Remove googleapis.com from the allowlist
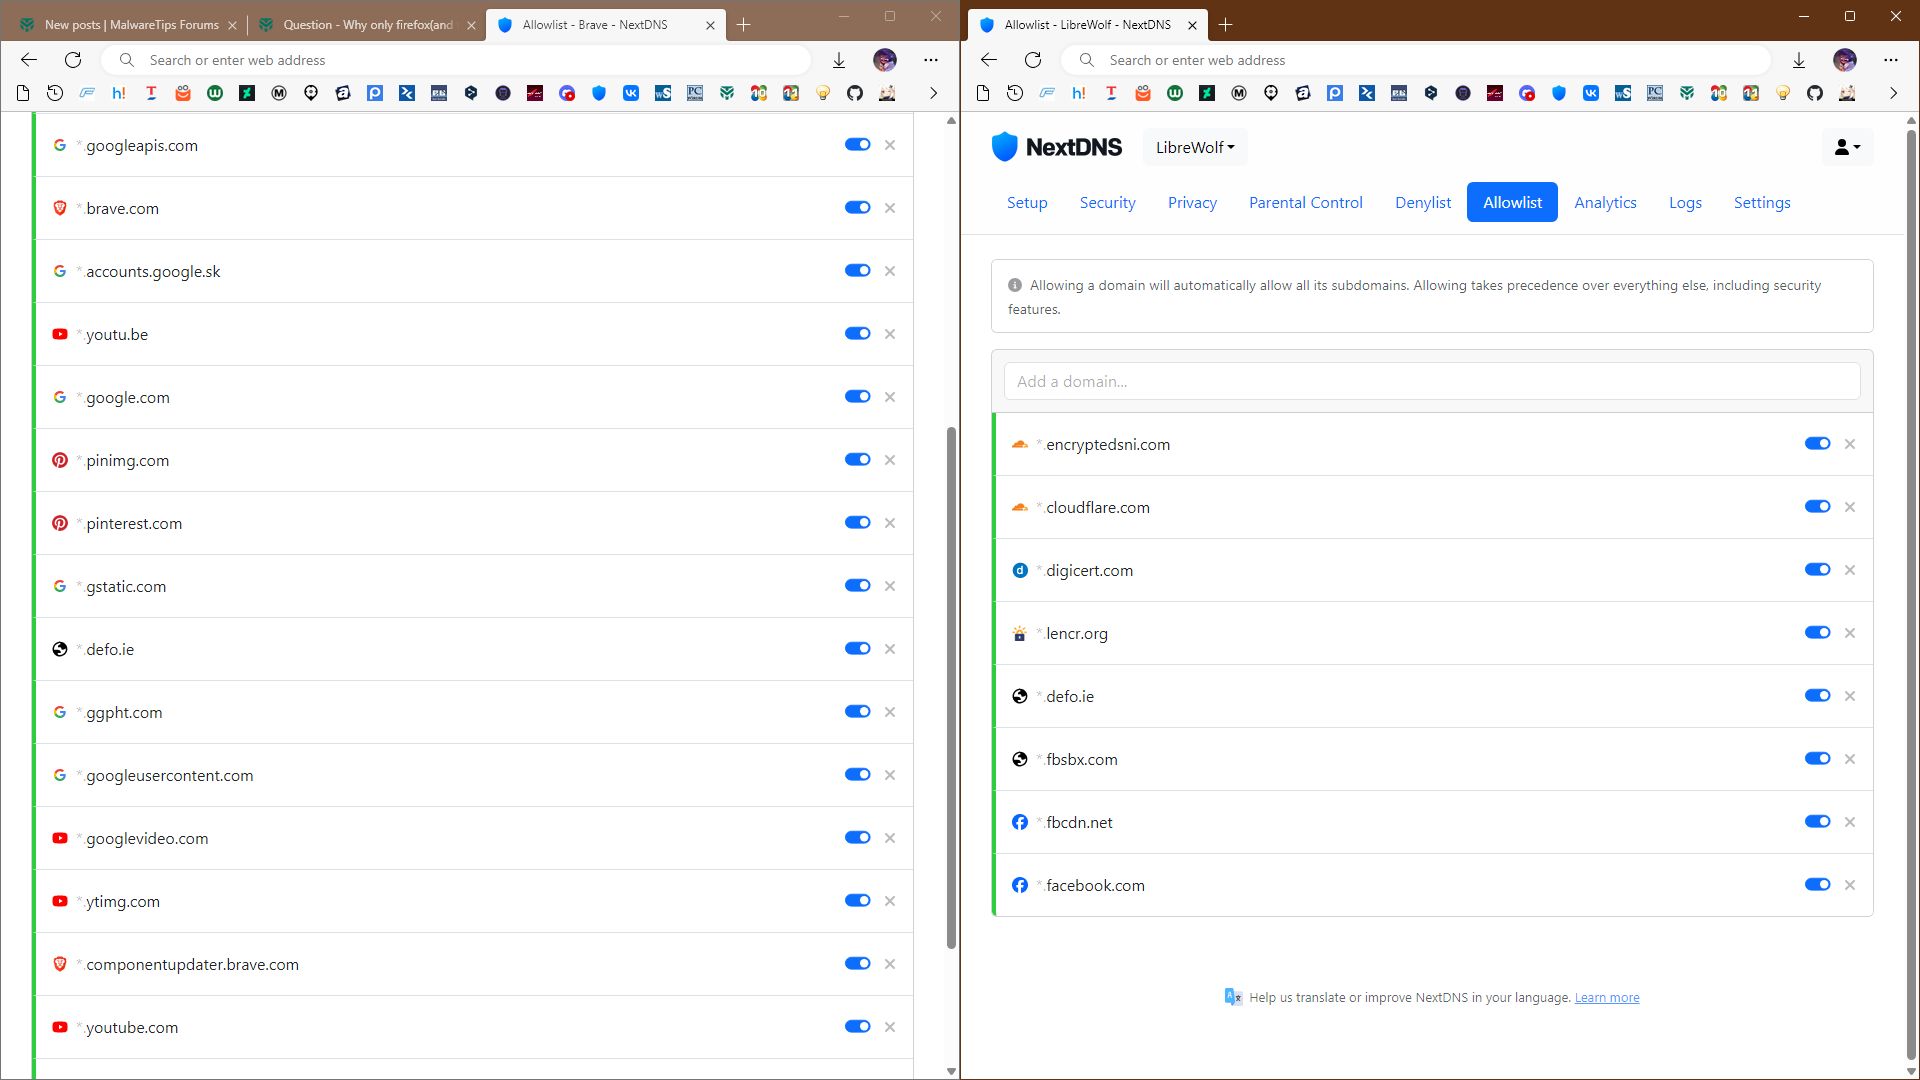 [890, 145]
